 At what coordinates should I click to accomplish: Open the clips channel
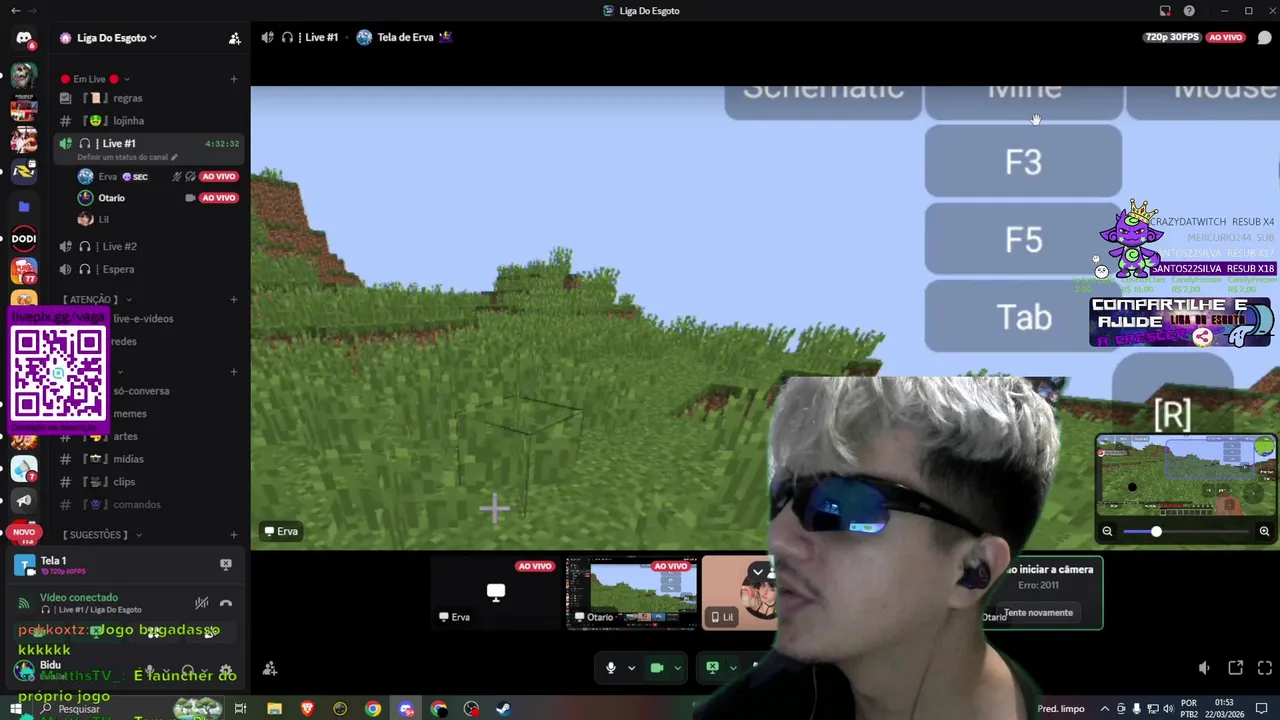tap(150, 482)
